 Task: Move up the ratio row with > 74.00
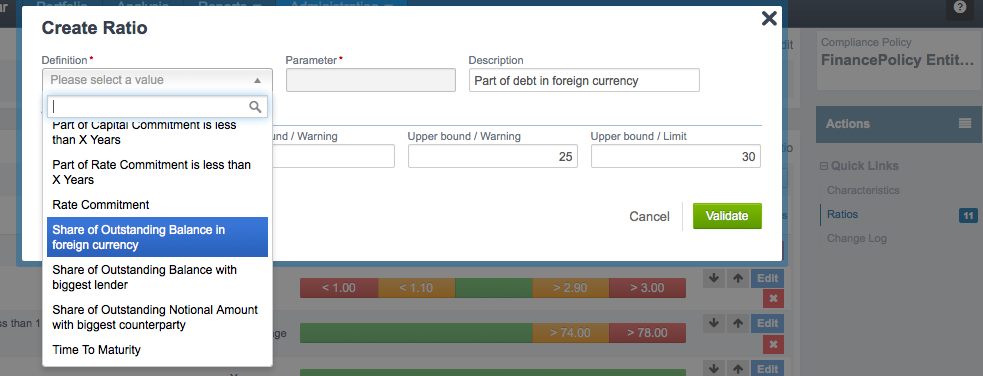coord(738,323)
